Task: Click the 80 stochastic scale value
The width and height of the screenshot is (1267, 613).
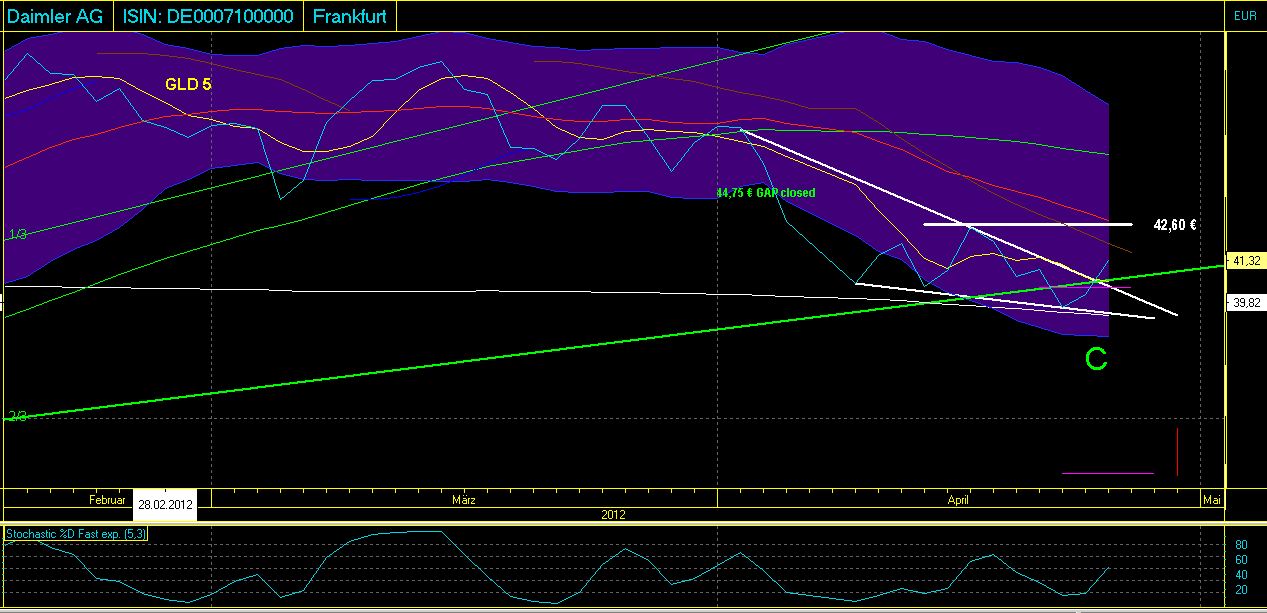Action: (1240, 545)
